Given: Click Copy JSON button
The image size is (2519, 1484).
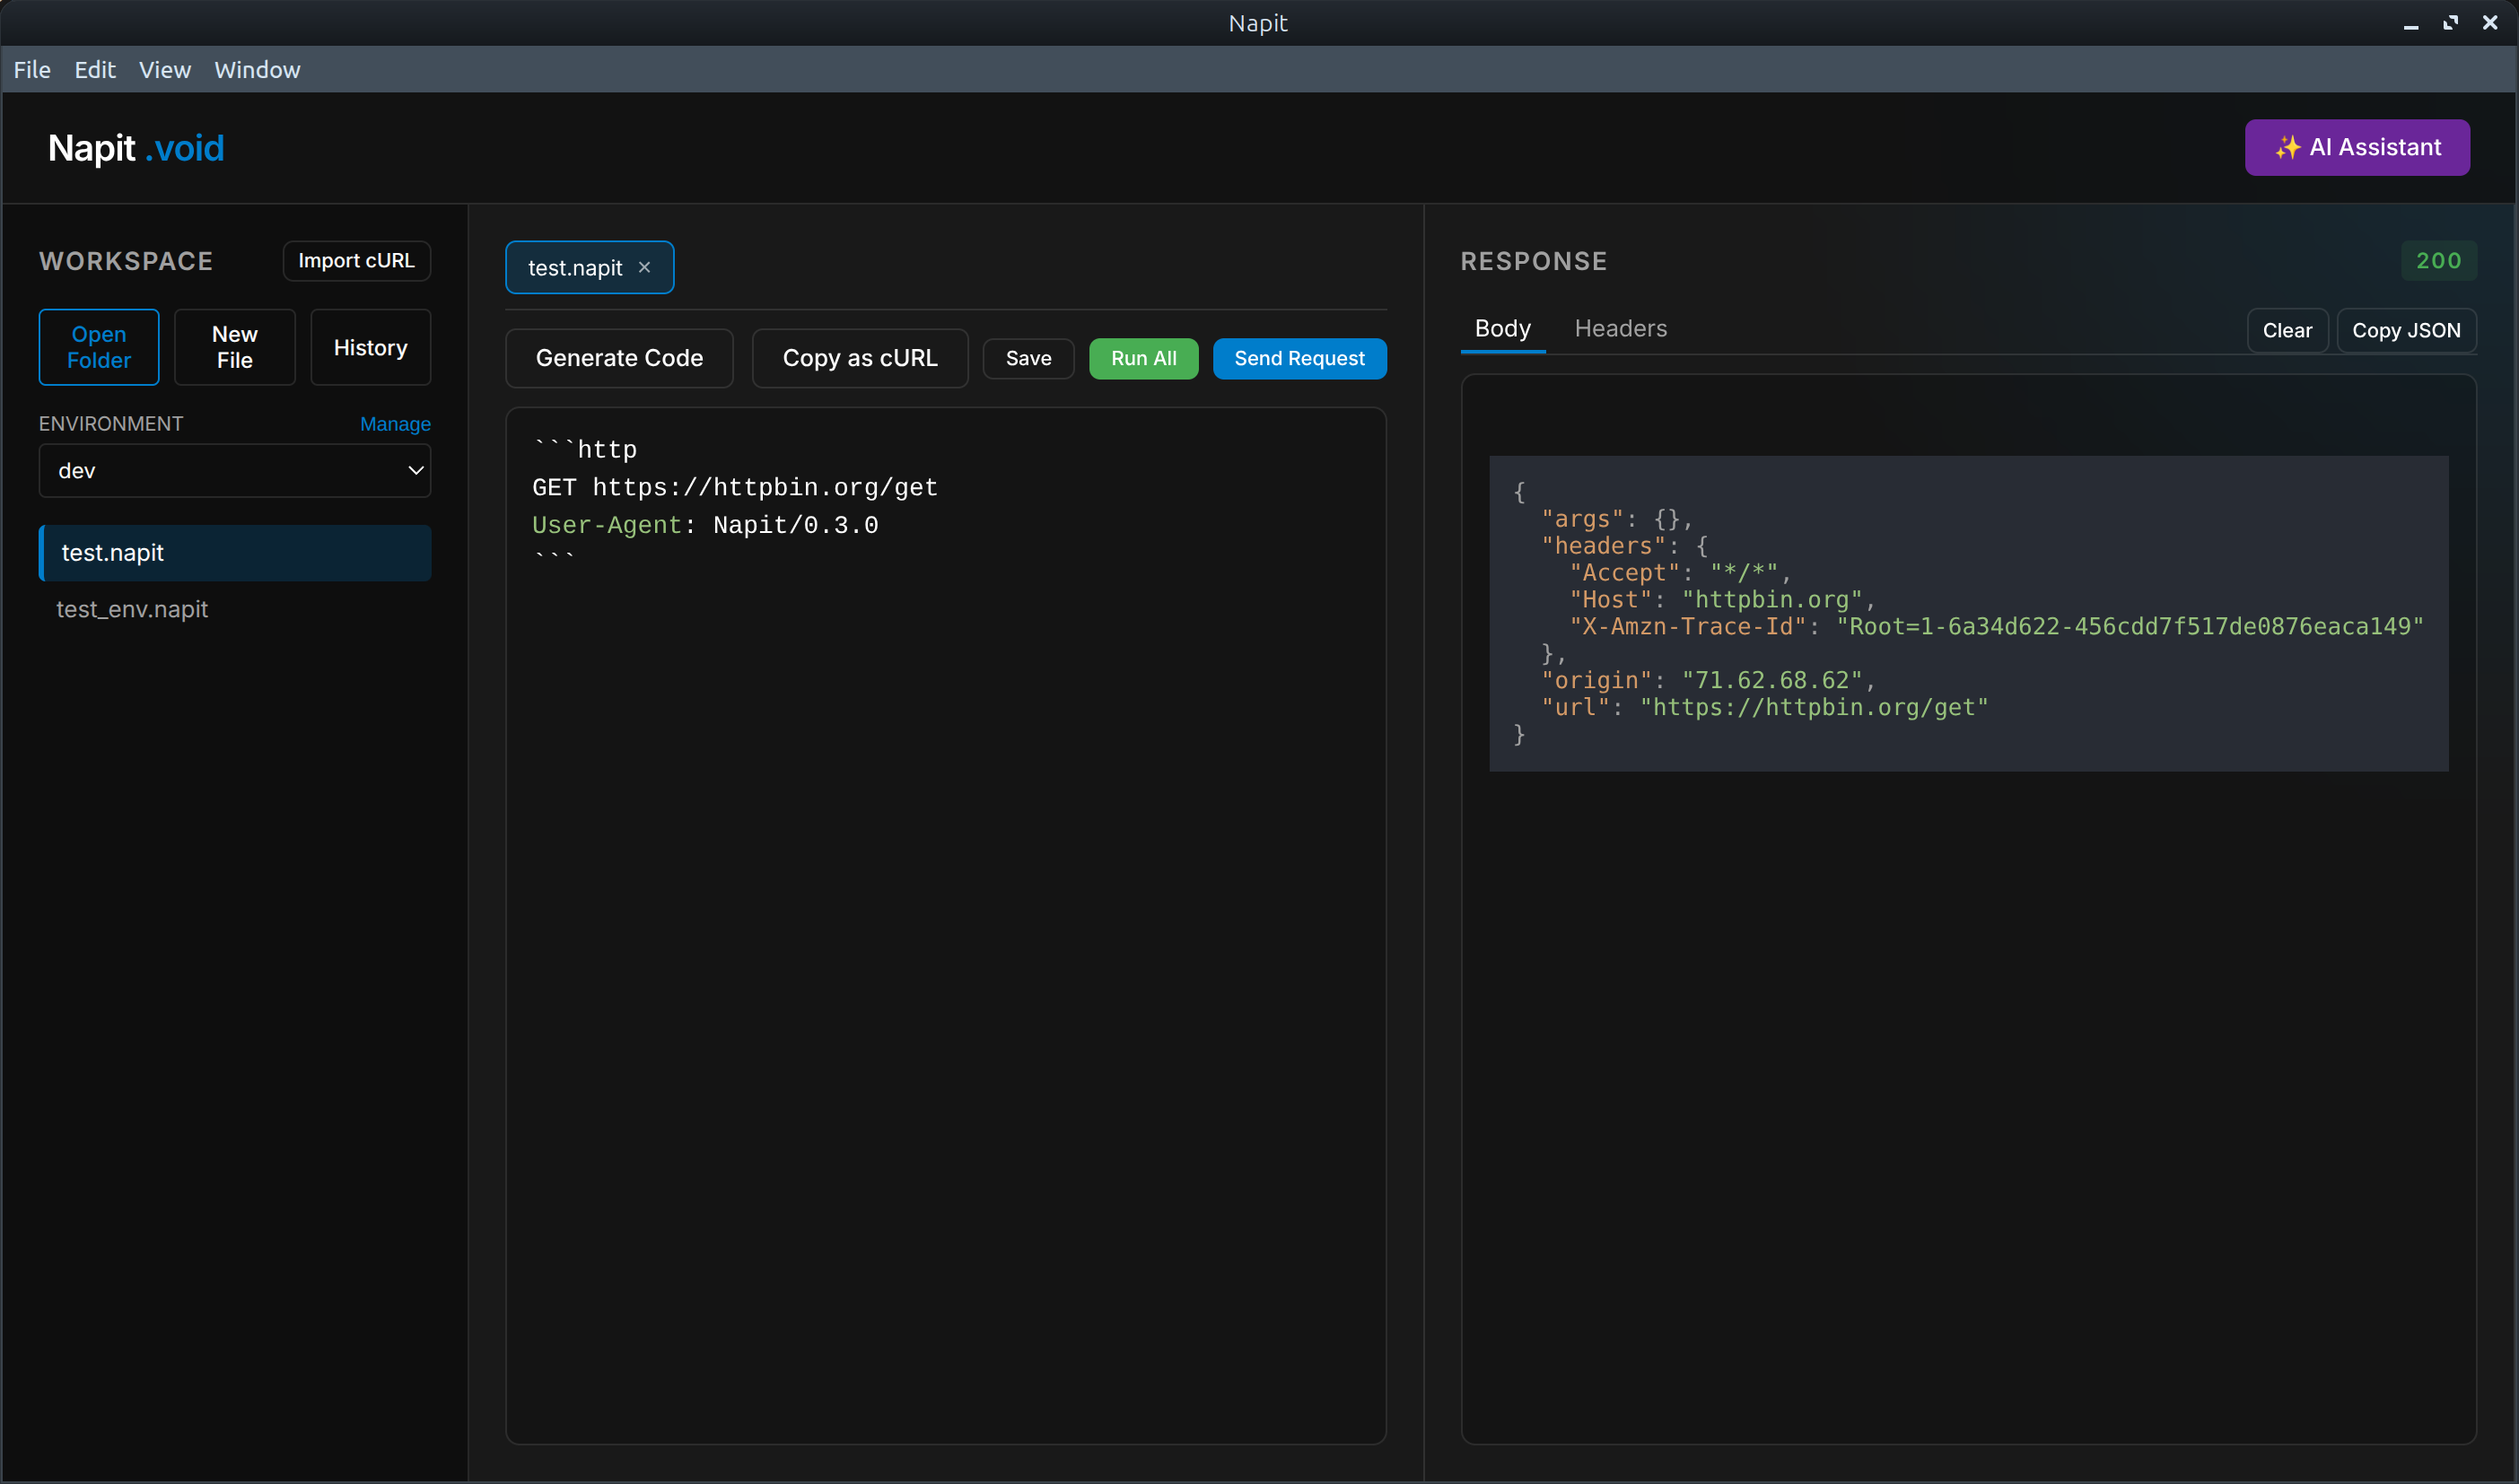Looking at the screenshot, I should point(2406,330).
